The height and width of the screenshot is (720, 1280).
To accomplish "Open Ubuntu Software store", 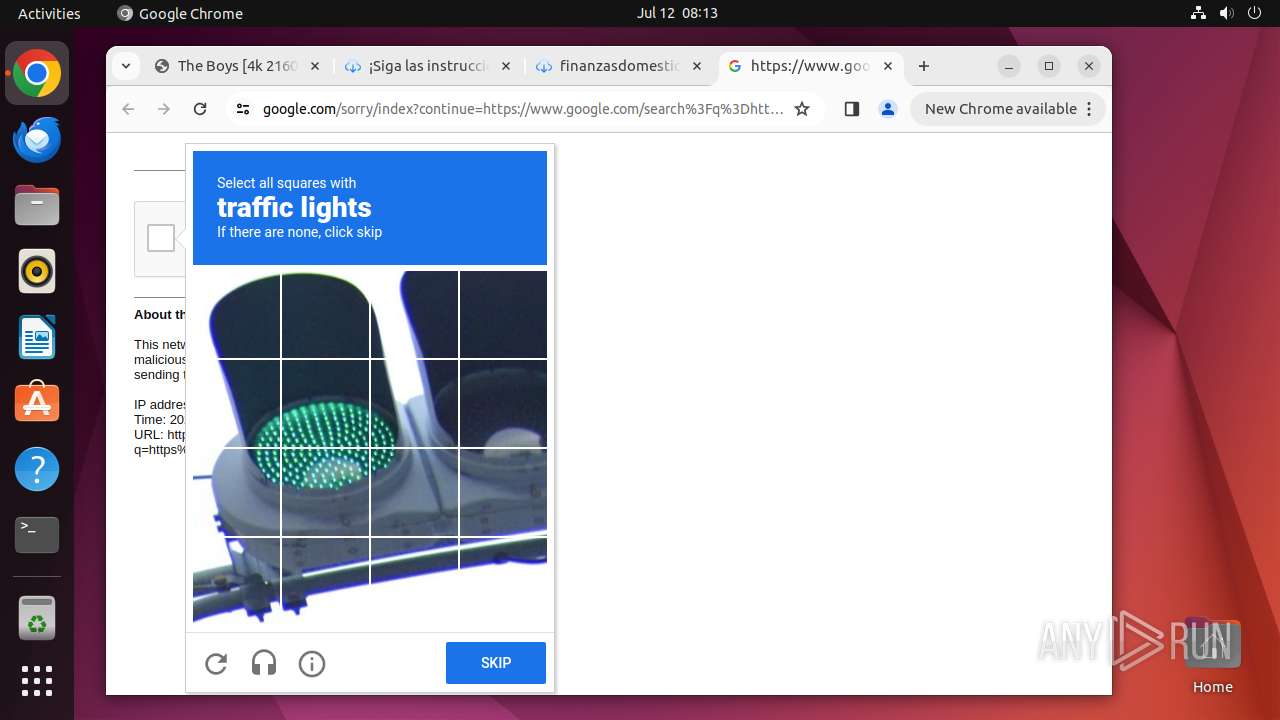I will (x=37, y=403).
